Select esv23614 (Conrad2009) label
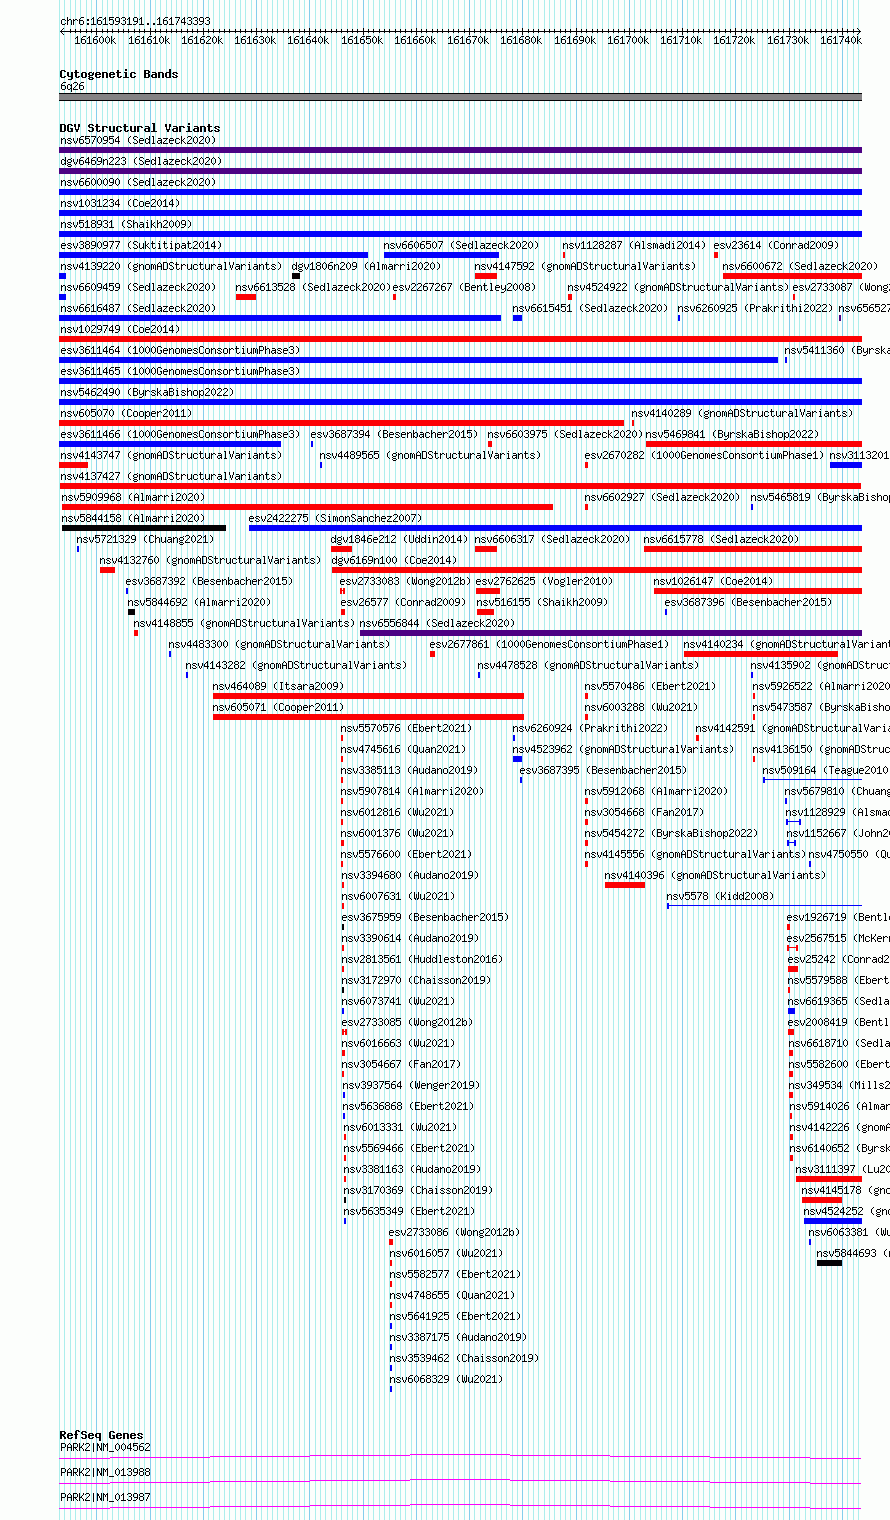Image resolution: width=890 pixels, height=1520 pixels. coord(775,245)
